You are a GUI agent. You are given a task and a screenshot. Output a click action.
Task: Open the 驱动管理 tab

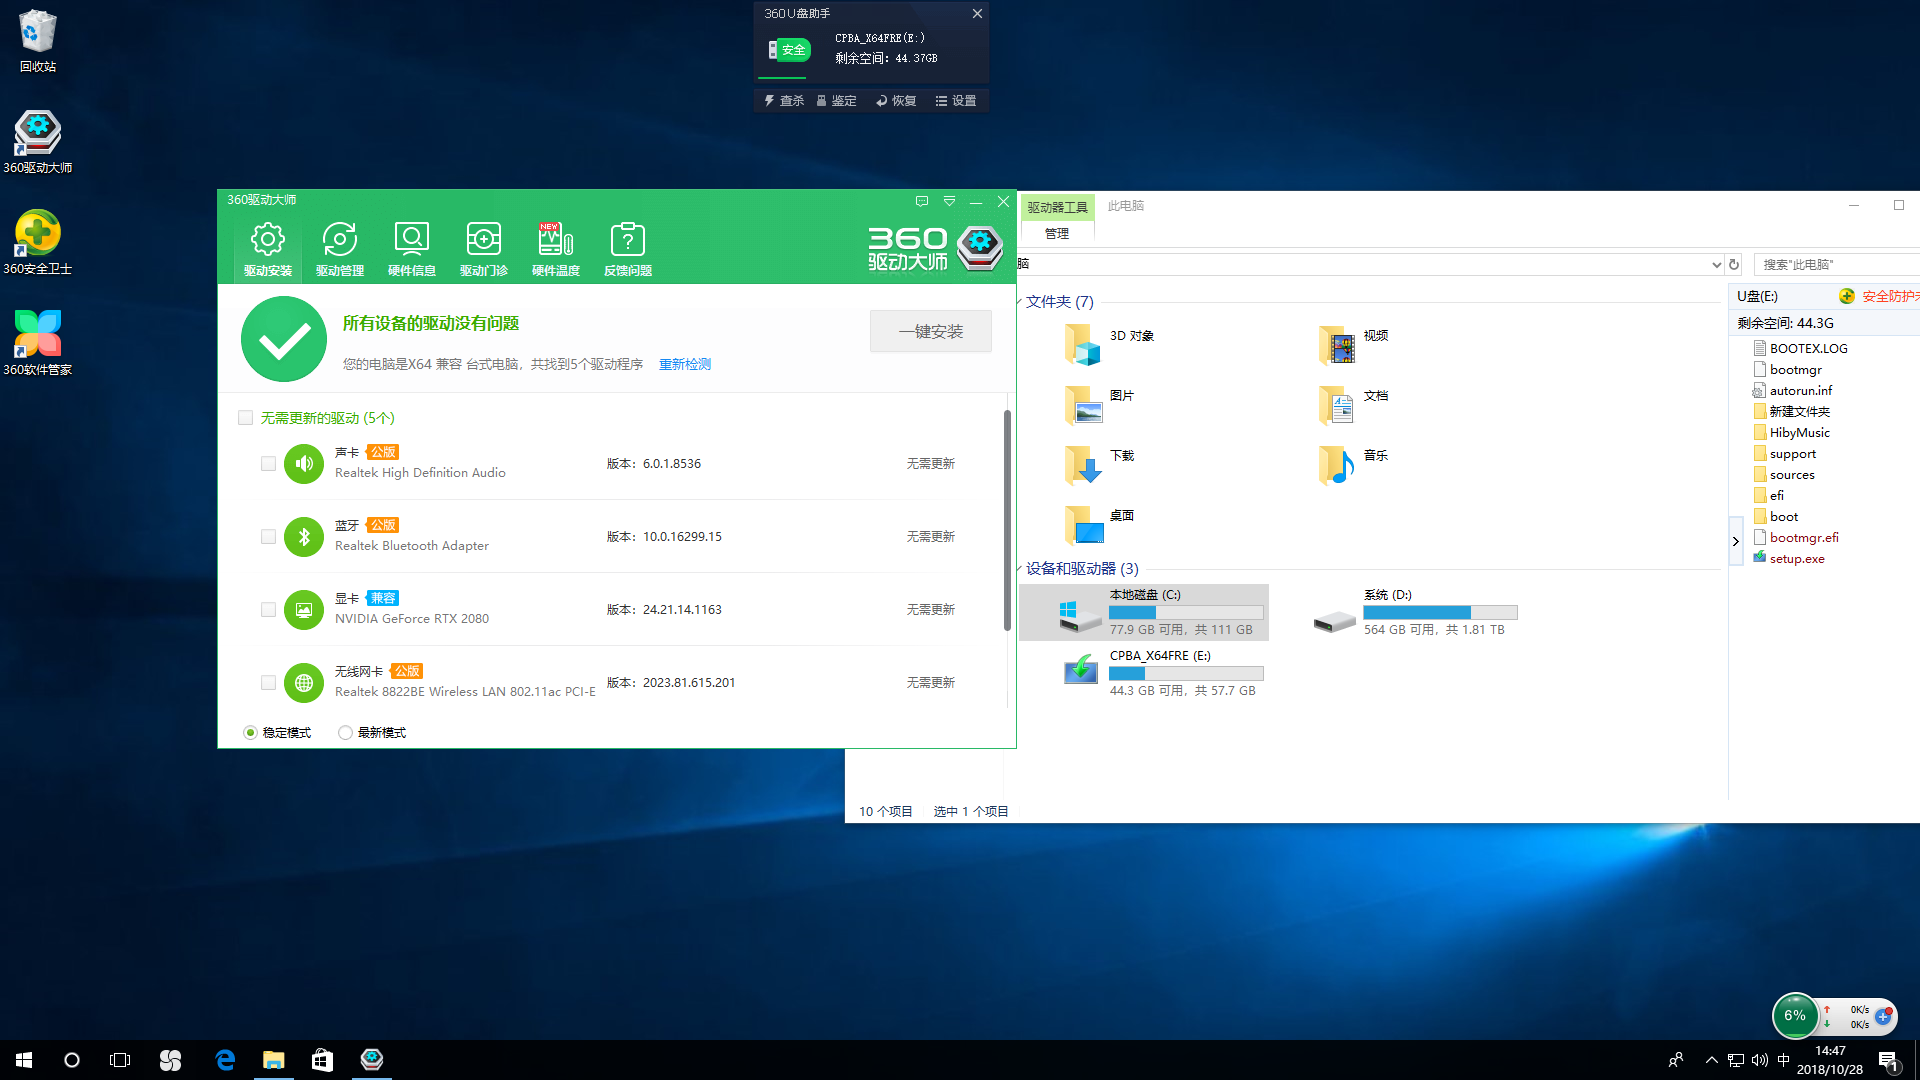(340, 250)
